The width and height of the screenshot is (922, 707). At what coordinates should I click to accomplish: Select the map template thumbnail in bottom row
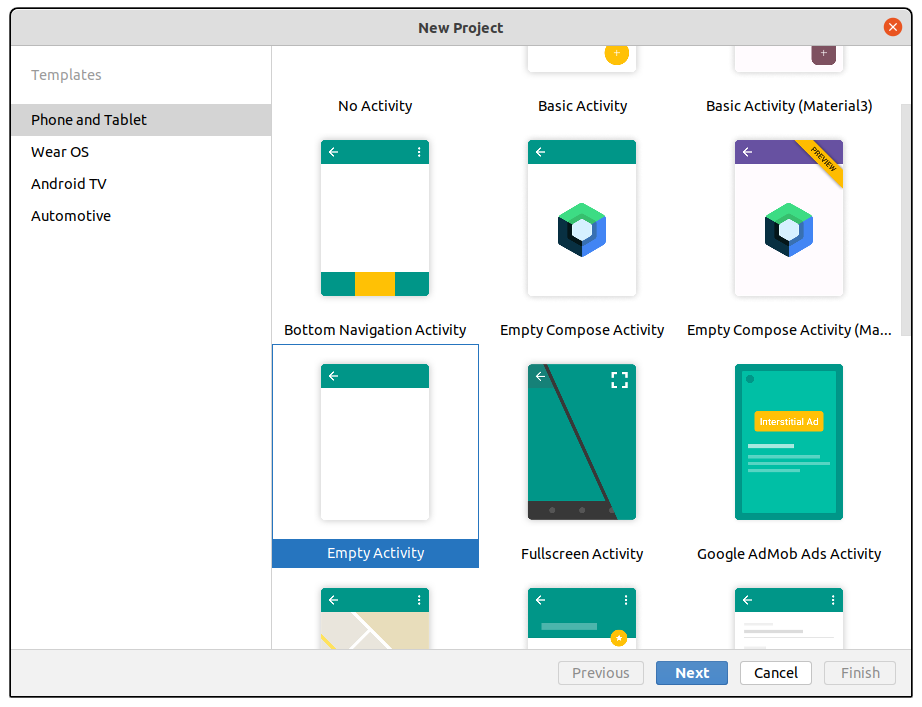pyautogui.click(x=375, y=618)
